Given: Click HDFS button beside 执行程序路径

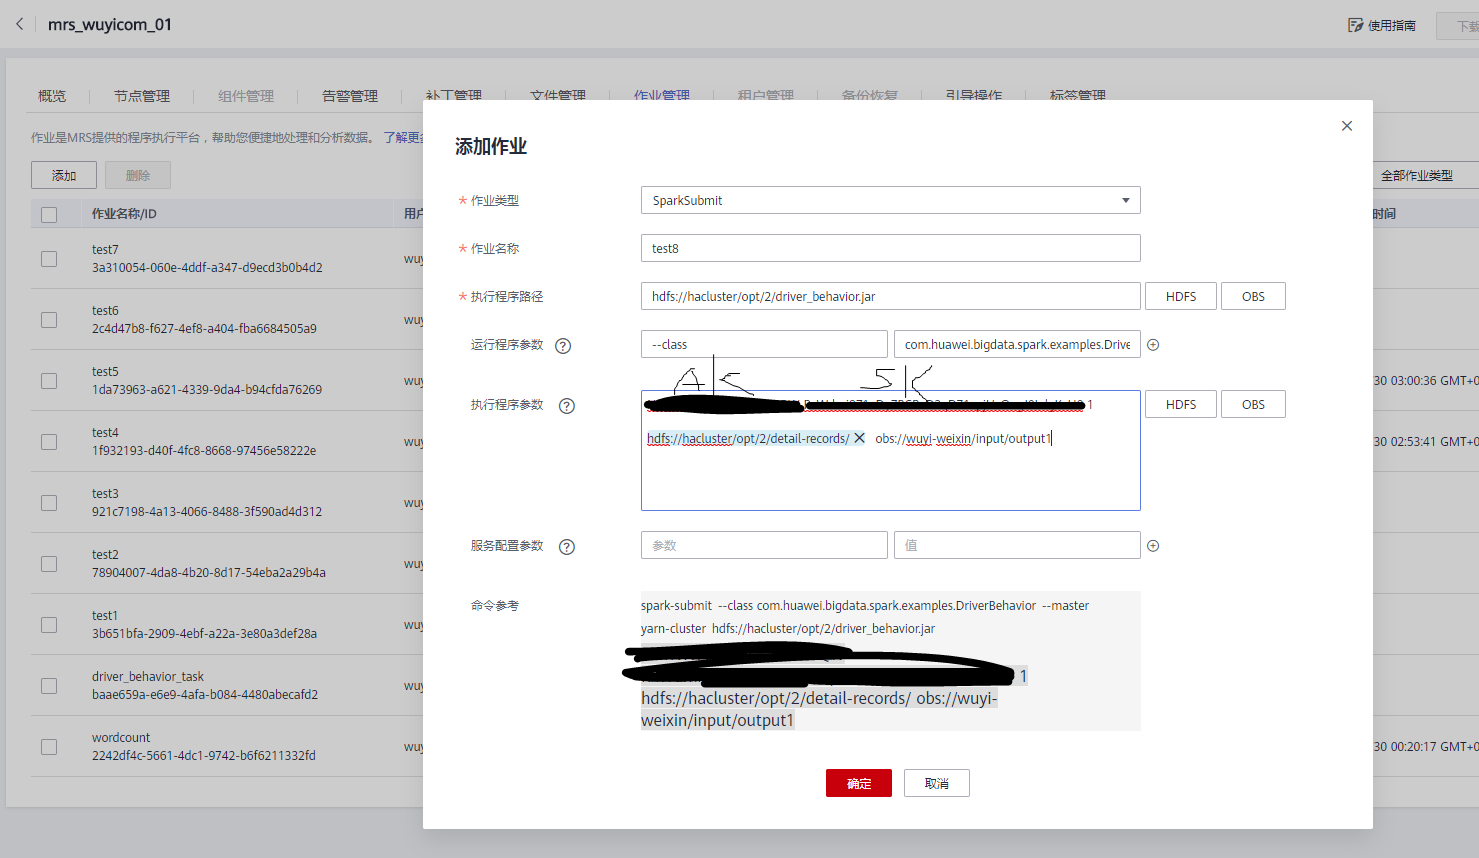Looking at the screenshot, I should click(1181, 296).
